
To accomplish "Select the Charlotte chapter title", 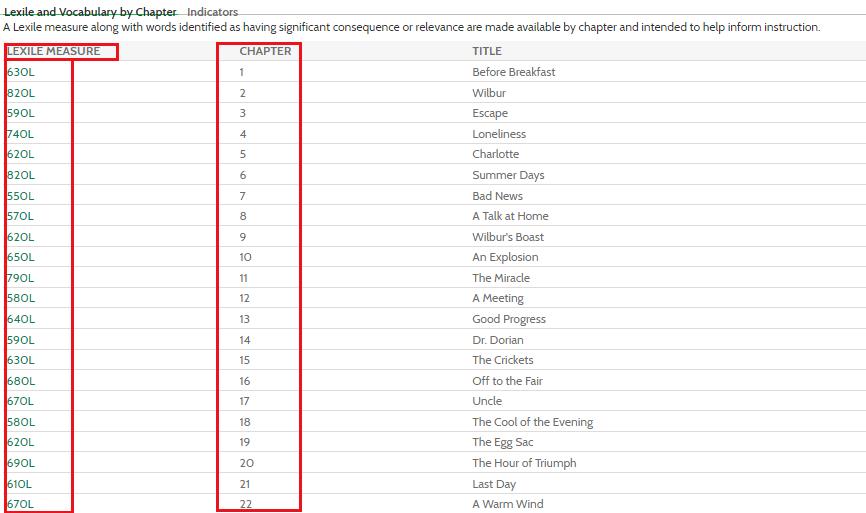I will (495, 154).
